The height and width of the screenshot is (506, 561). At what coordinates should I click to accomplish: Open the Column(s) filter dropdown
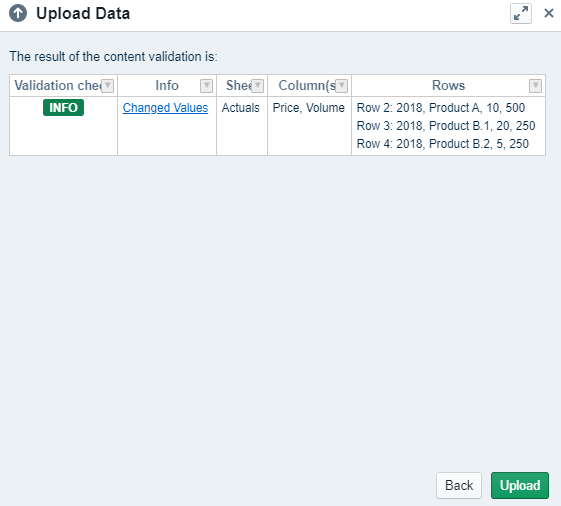[x=342, y=86]
